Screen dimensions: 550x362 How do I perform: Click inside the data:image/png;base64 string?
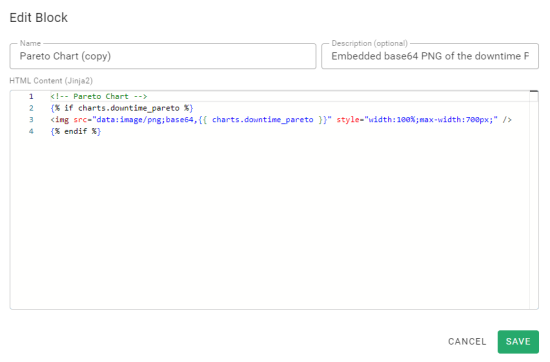point(145,120)
